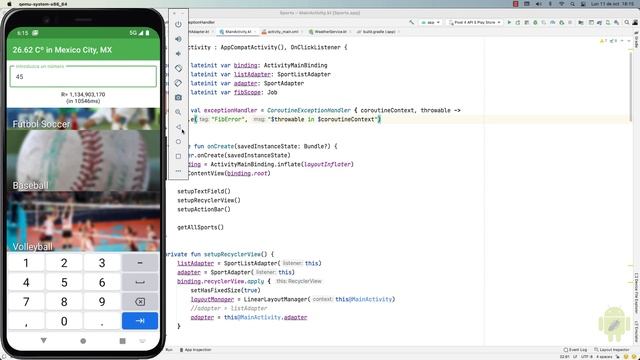
Task: Click the getAllSports() call in code
Action: click(x=200, y=227)
